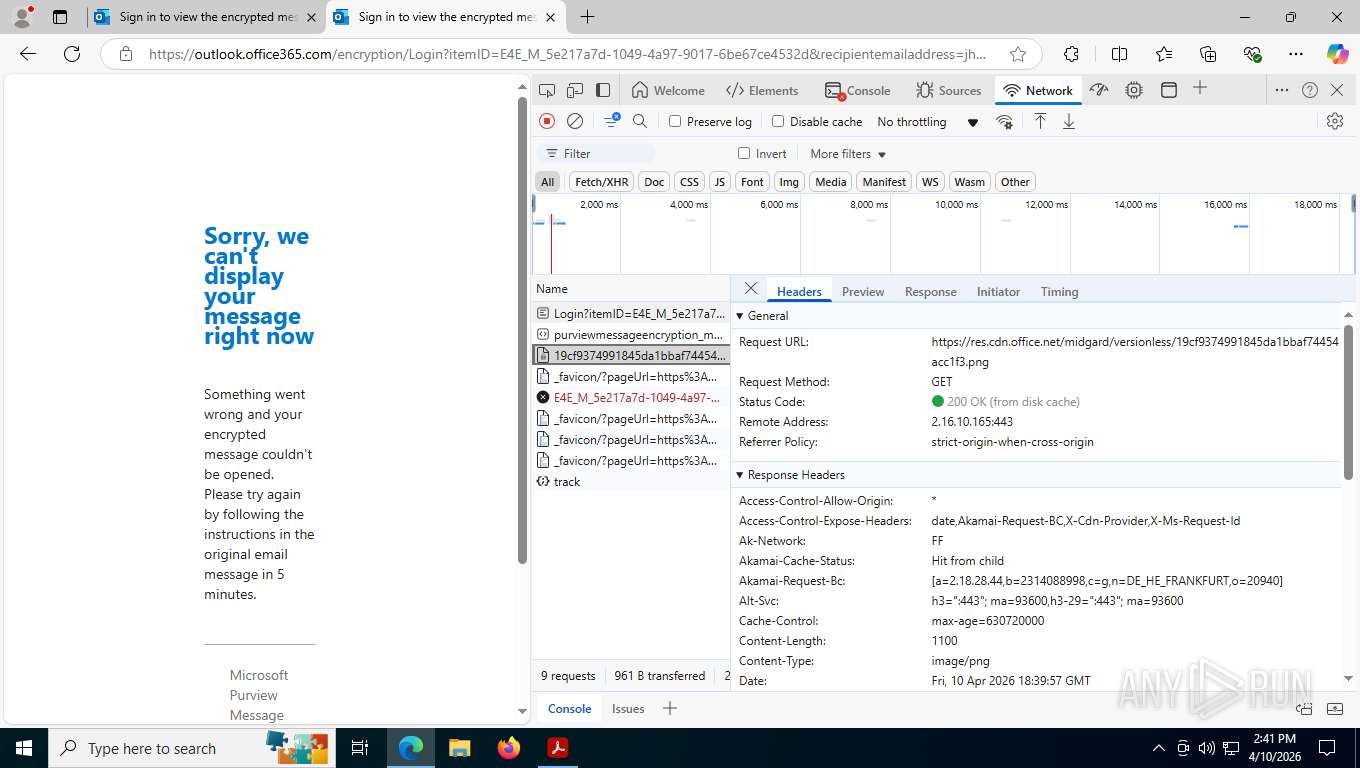Select Img filter type
The height and width of the screenshot is (768, 1360).
(789, 182)
